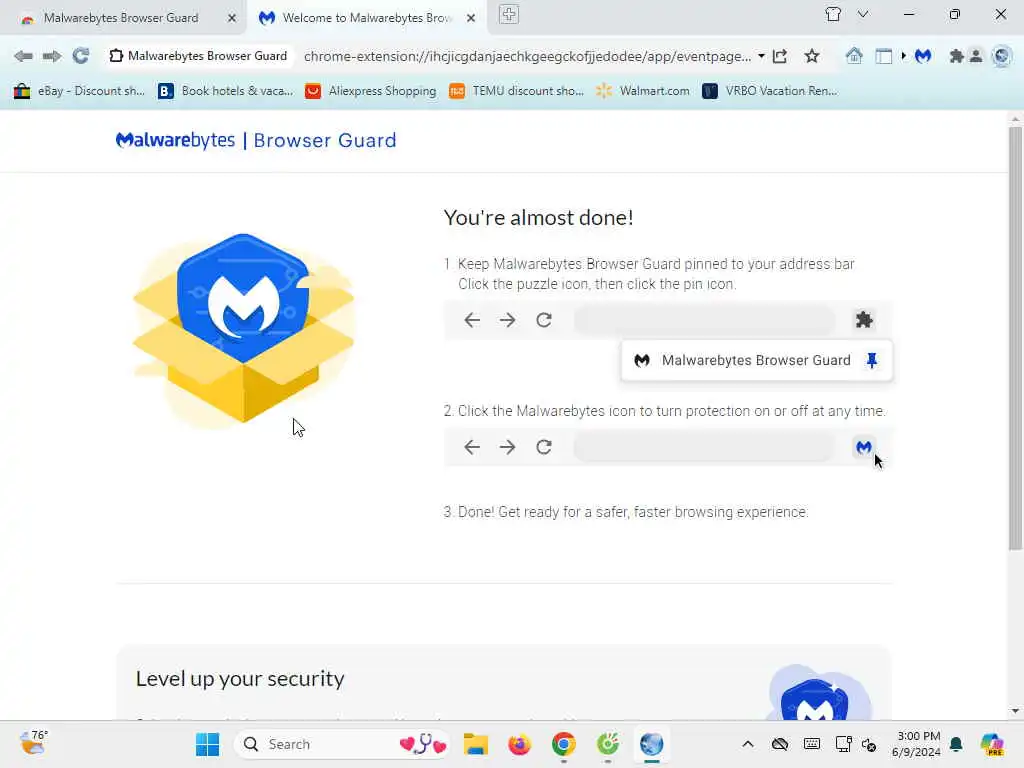Bookmark this page with the star icon
1024x768 pixels.
[812, 56]
